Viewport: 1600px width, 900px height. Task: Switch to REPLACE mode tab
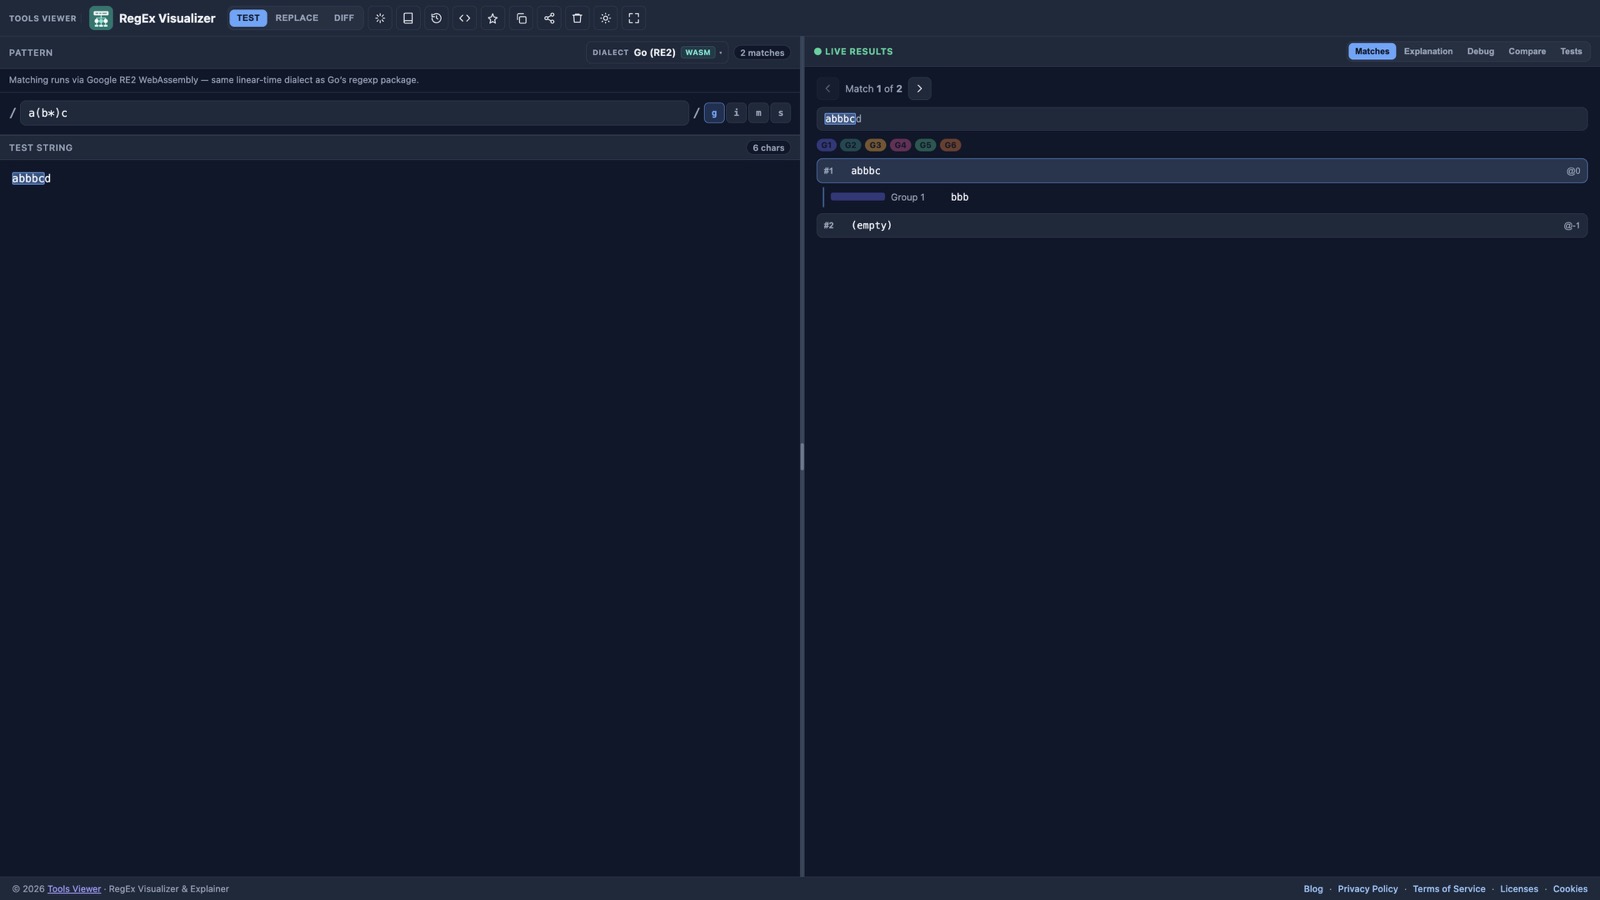pos(297,18)
